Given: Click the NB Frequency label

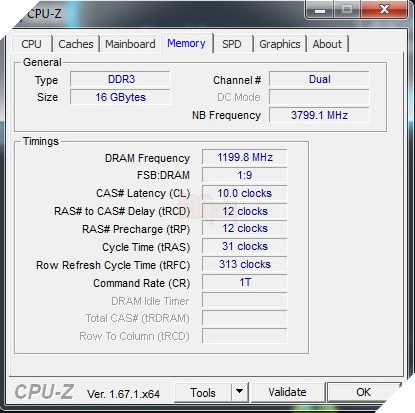Looking at the screenshot, I should [x=226, y=115].
